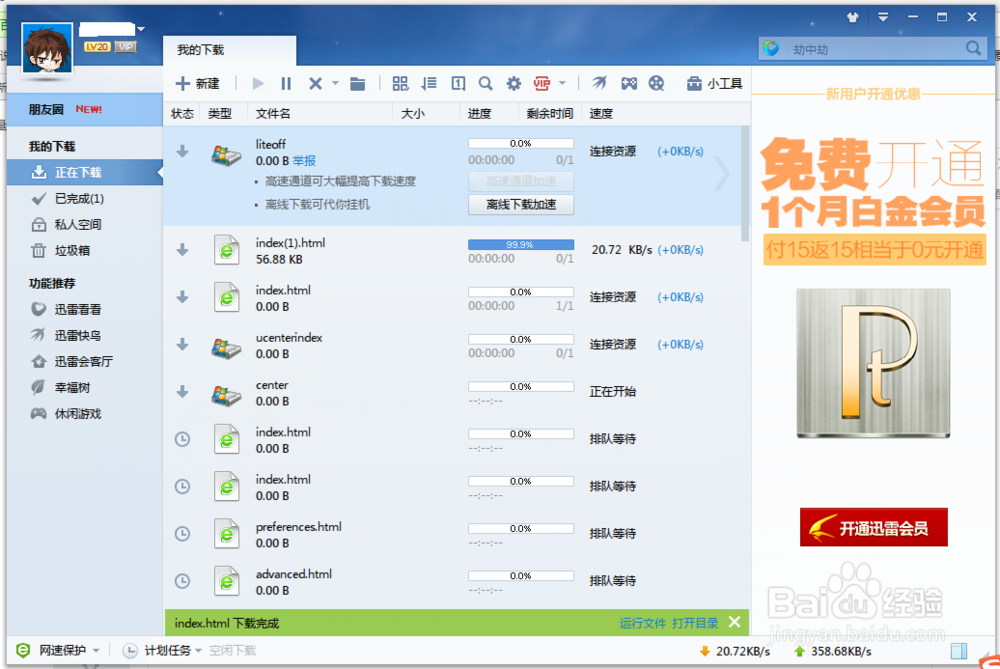Click the 空闲下载 status bar option

pyautogui.click(x=233, y=651)
